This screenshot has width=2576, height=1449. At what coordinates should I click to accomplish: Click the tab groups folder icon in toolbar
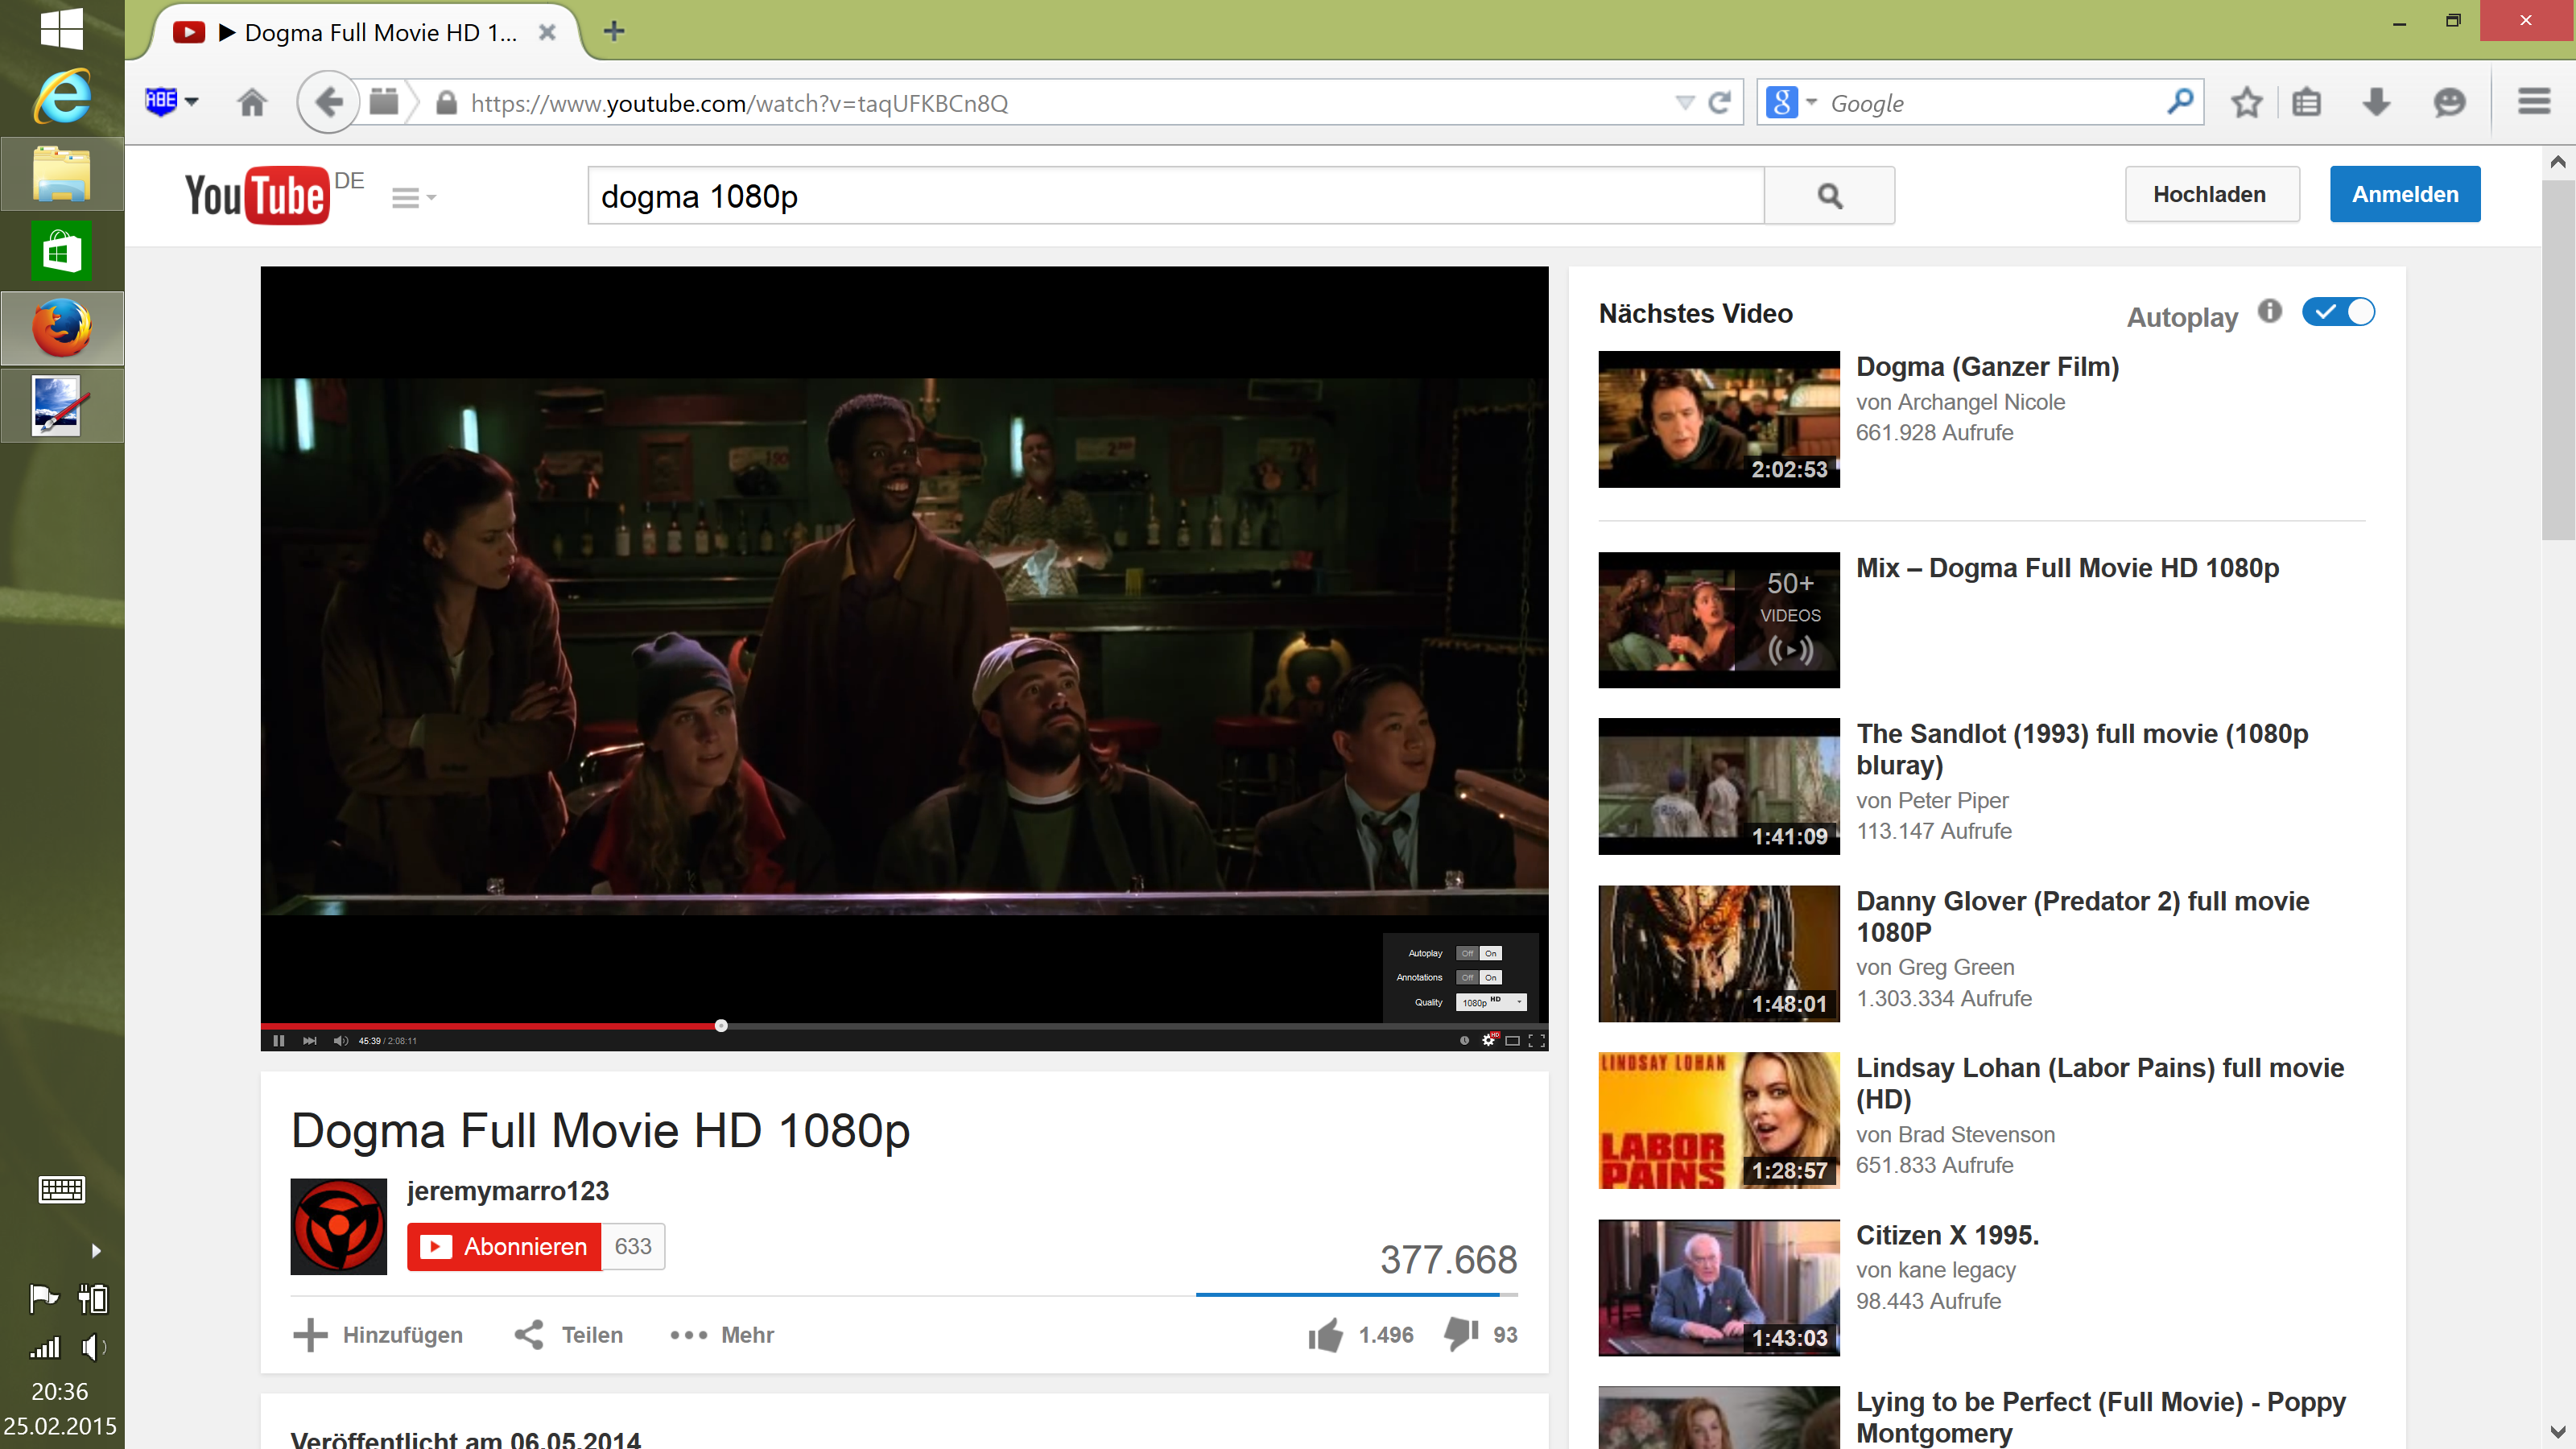[x=384, y=102]
